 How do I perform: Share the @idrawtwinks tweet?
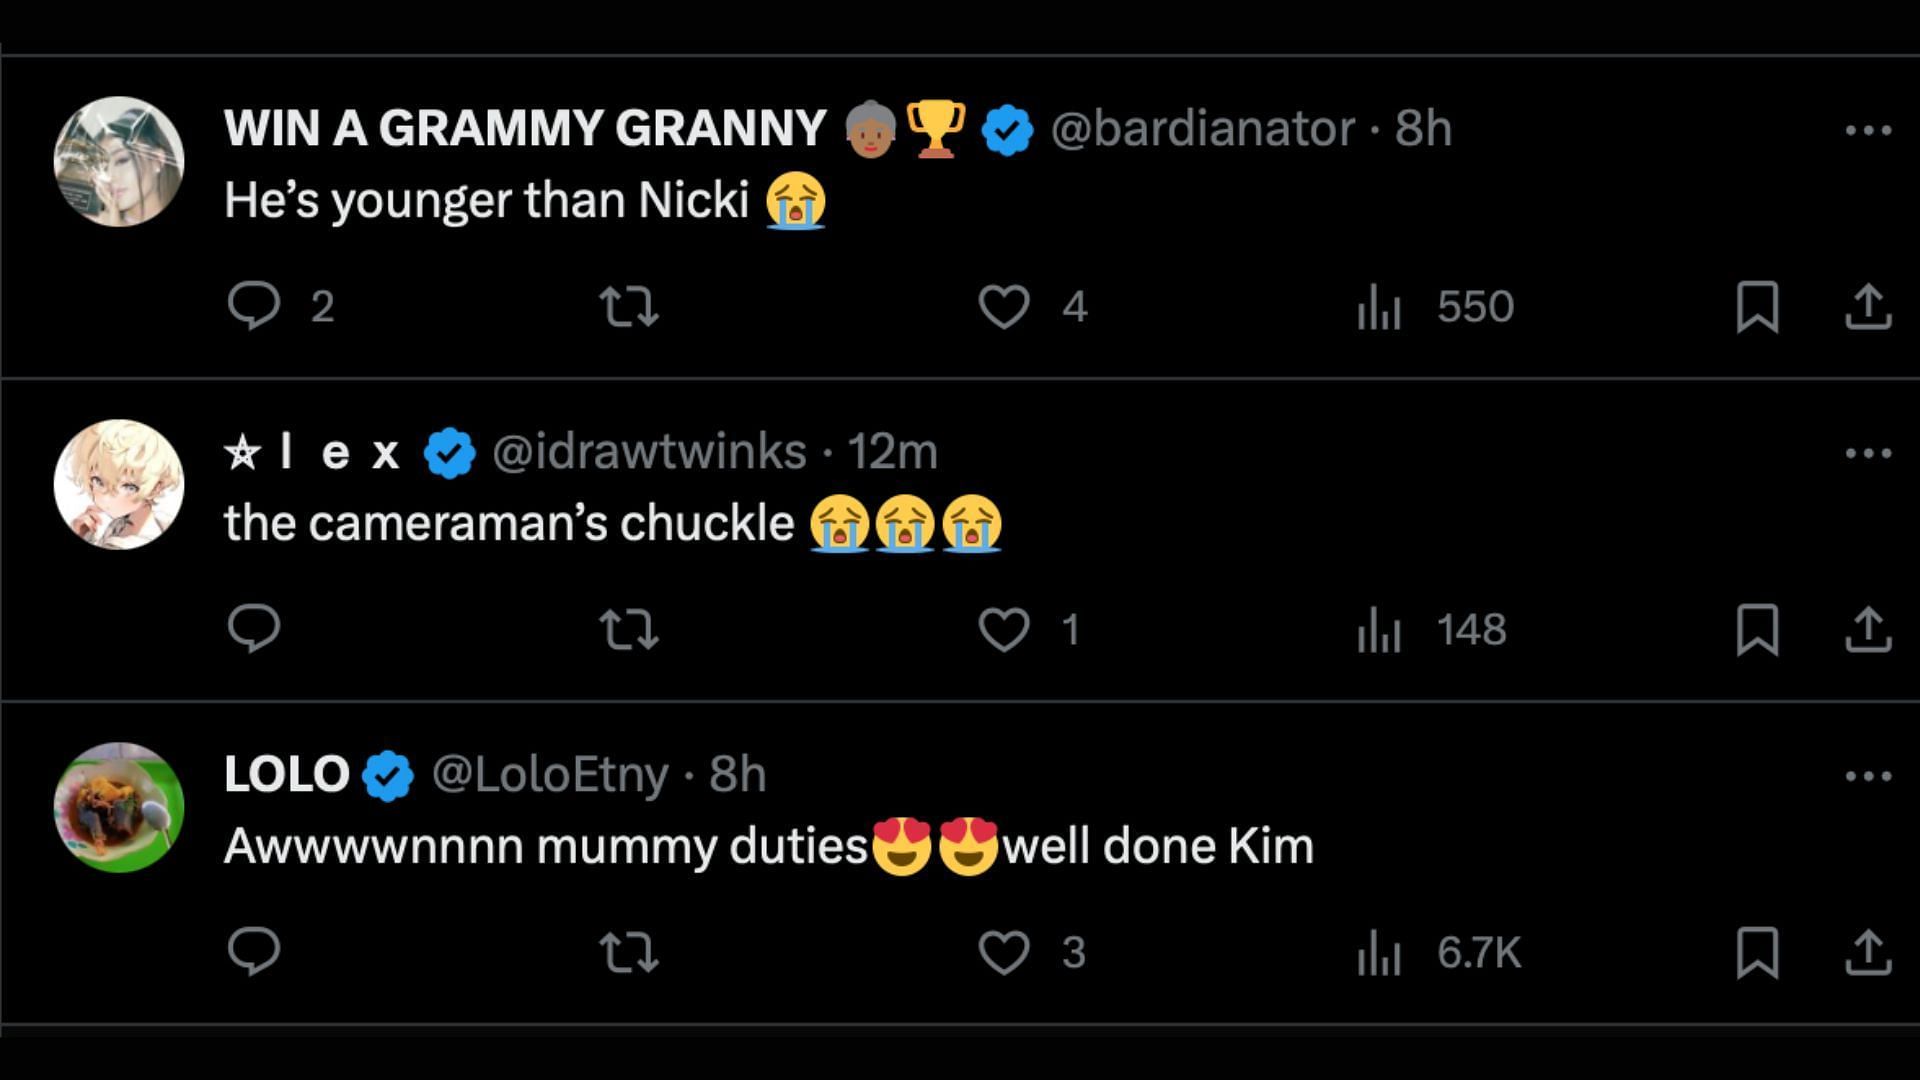pos(1867,629)
